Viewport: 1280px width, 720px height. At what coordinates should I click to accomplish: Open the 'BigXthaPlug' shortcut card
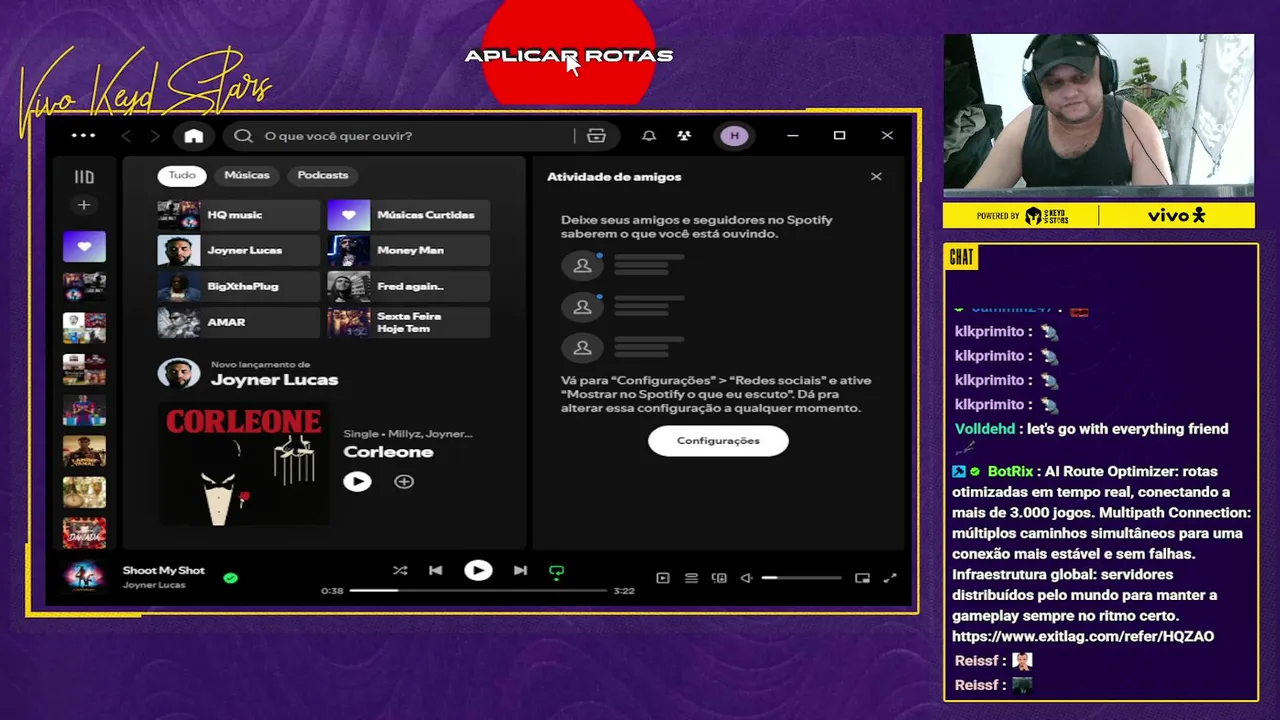pos(238,286)
